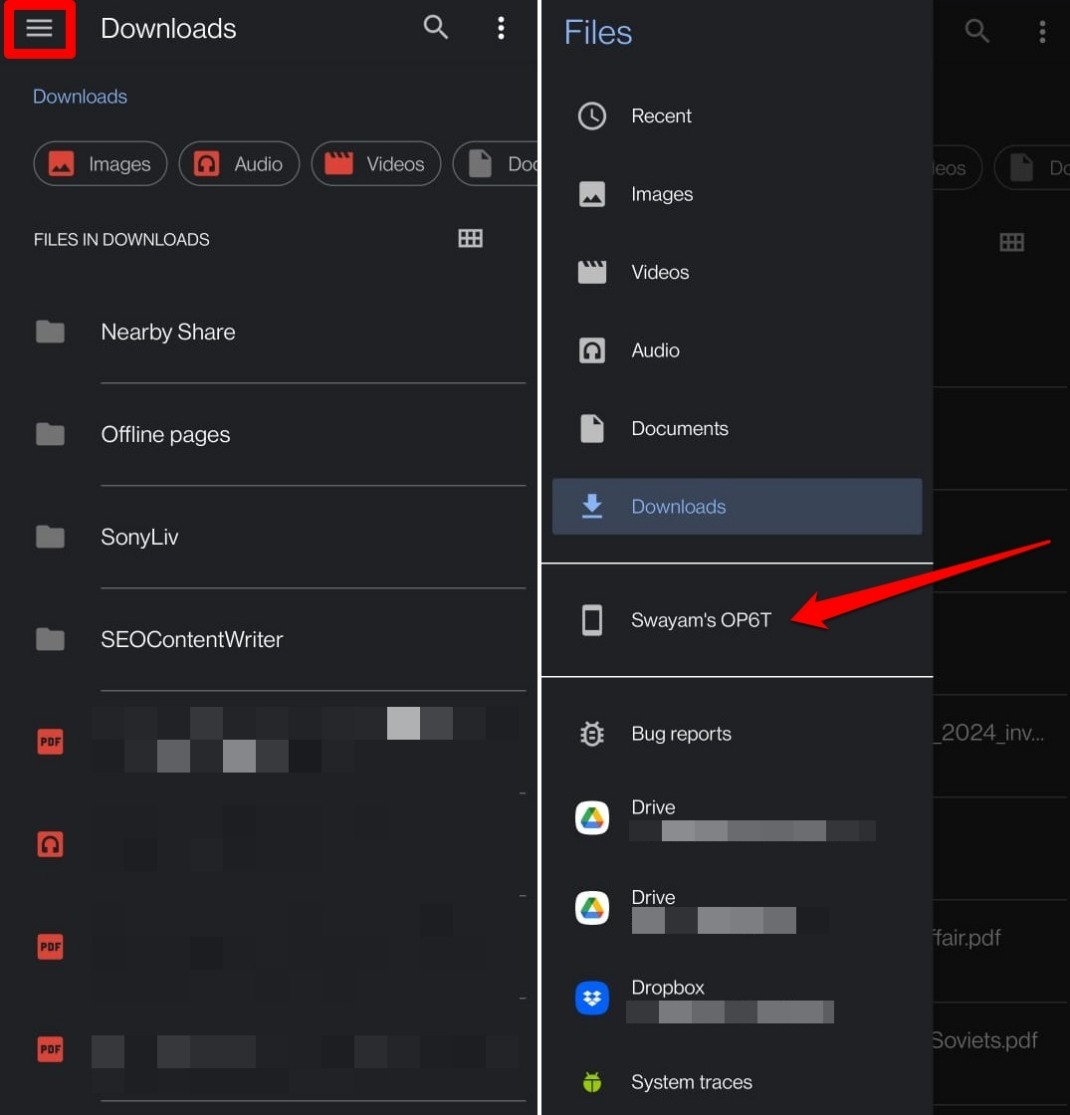Tap the dimmed search icon behind drawer
The width and height of the screenshot is (1070, 1115).
tap(977, 31)
